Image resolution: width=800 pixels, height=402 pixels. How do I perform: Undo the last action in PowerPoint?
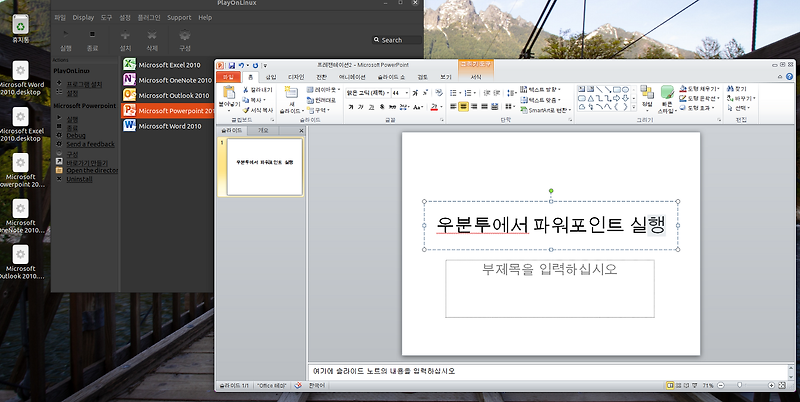pyautogui.click(x=241, y=65)
